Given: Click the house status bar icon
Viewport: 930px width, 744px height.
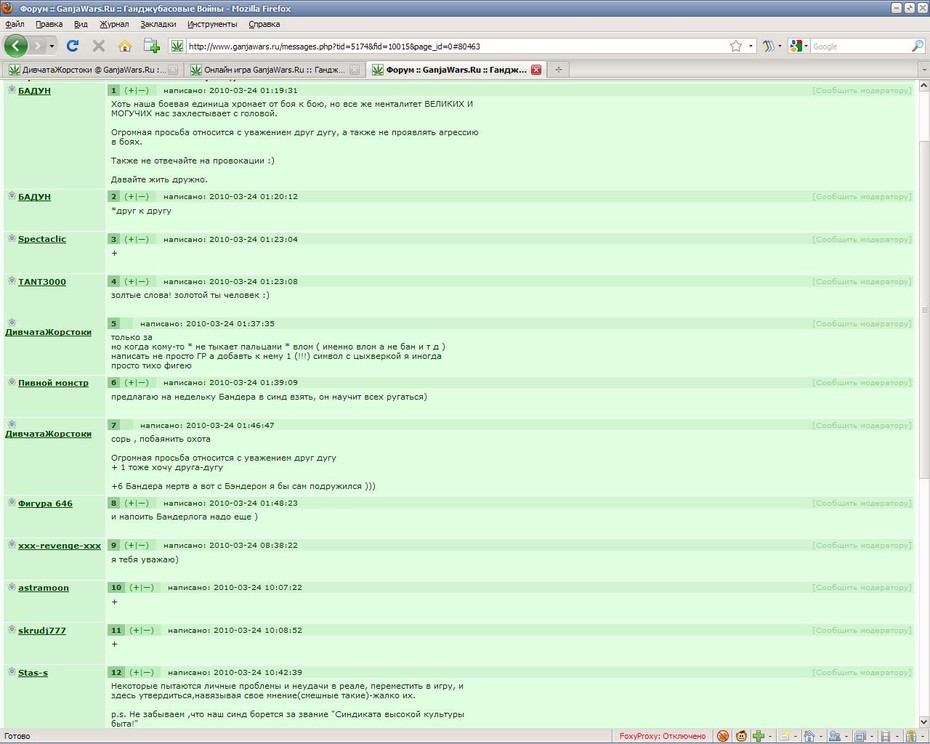Looking at the screenshot, I should (809, 736).
